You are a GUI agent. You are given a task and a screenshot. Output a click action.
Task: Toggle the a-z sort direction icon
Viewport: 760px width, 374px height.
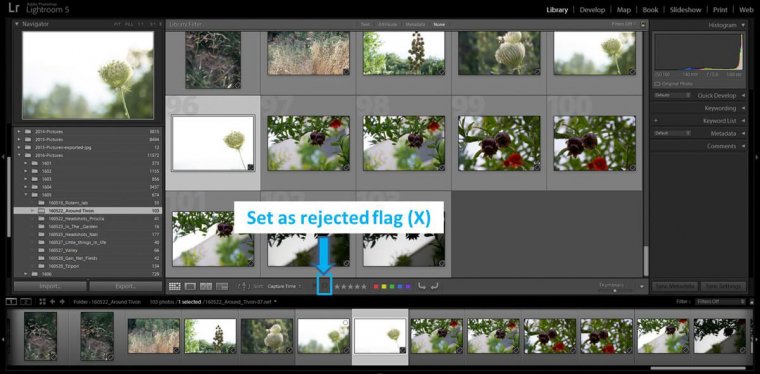coord(244,286)
